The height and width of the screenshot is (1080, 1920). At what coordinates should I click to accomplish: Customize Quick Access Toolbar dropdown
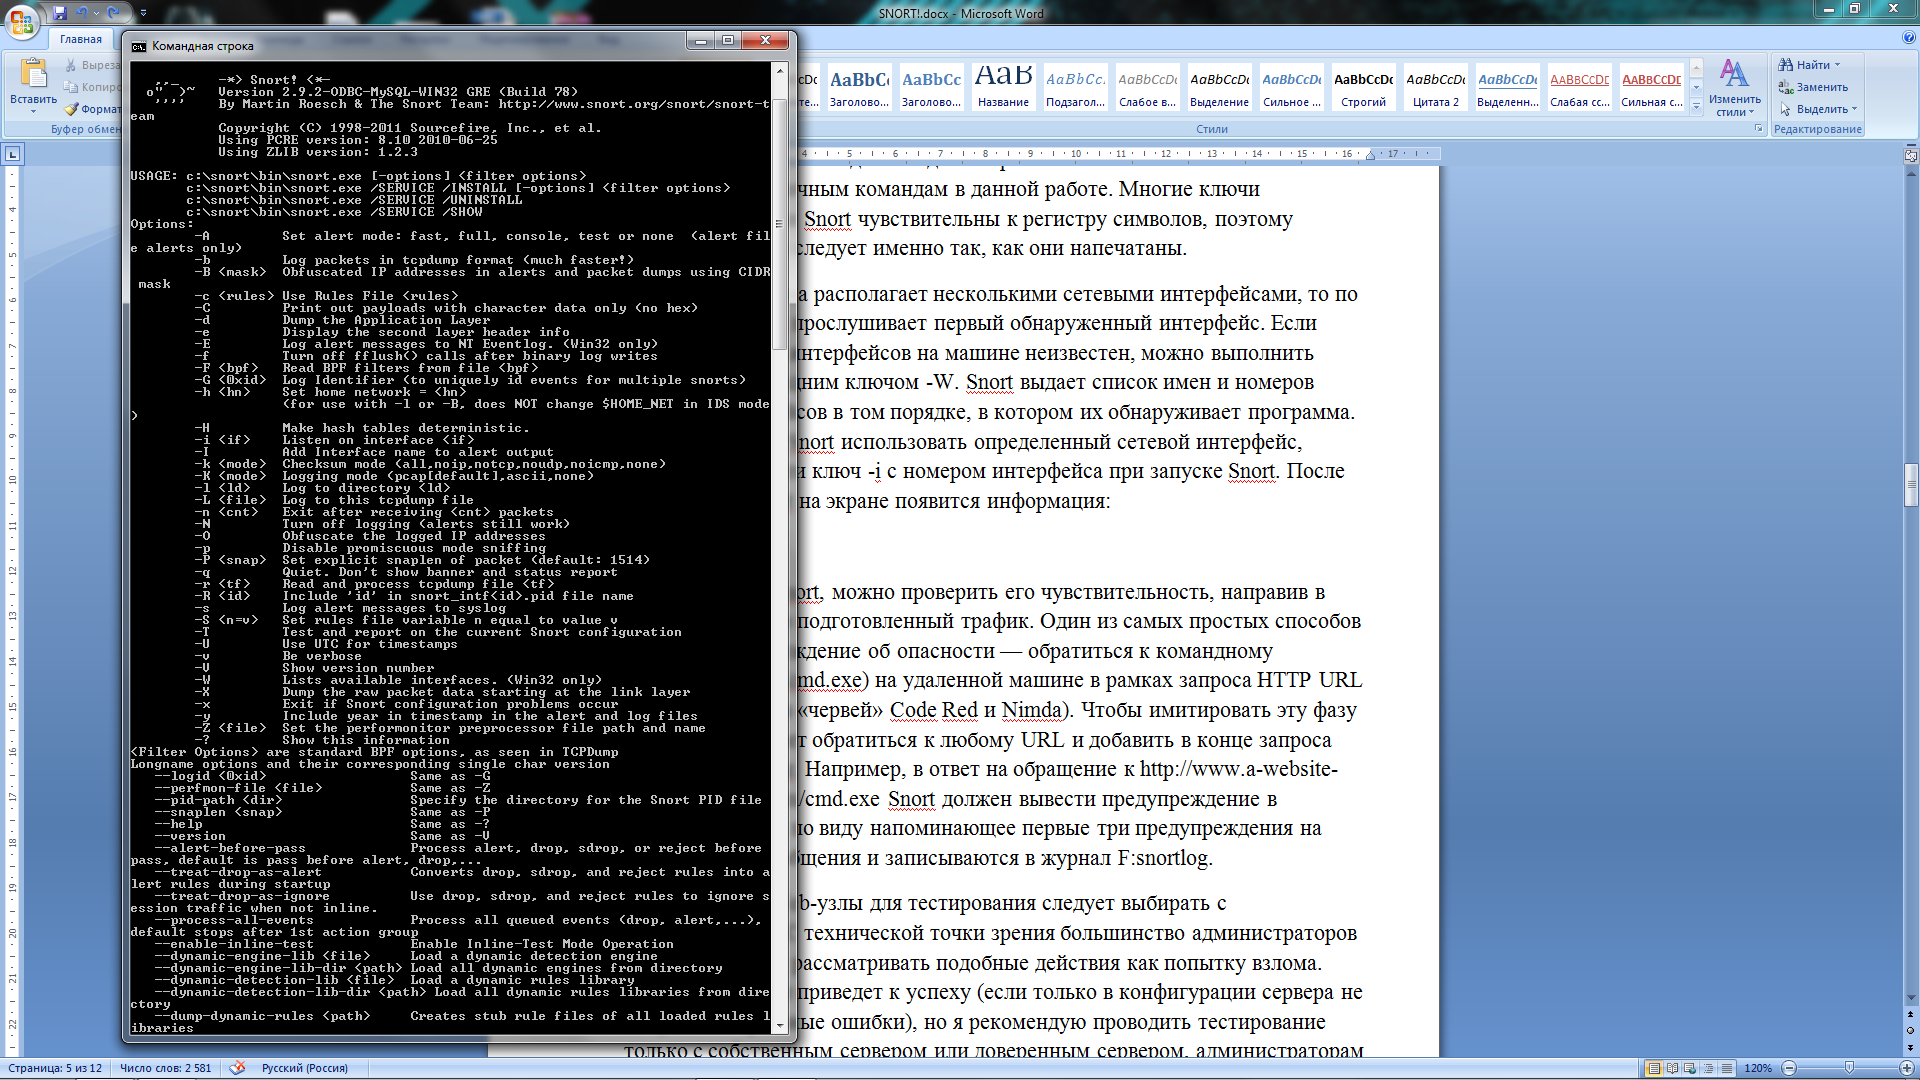pyautogui.click(x=143, y=13)
